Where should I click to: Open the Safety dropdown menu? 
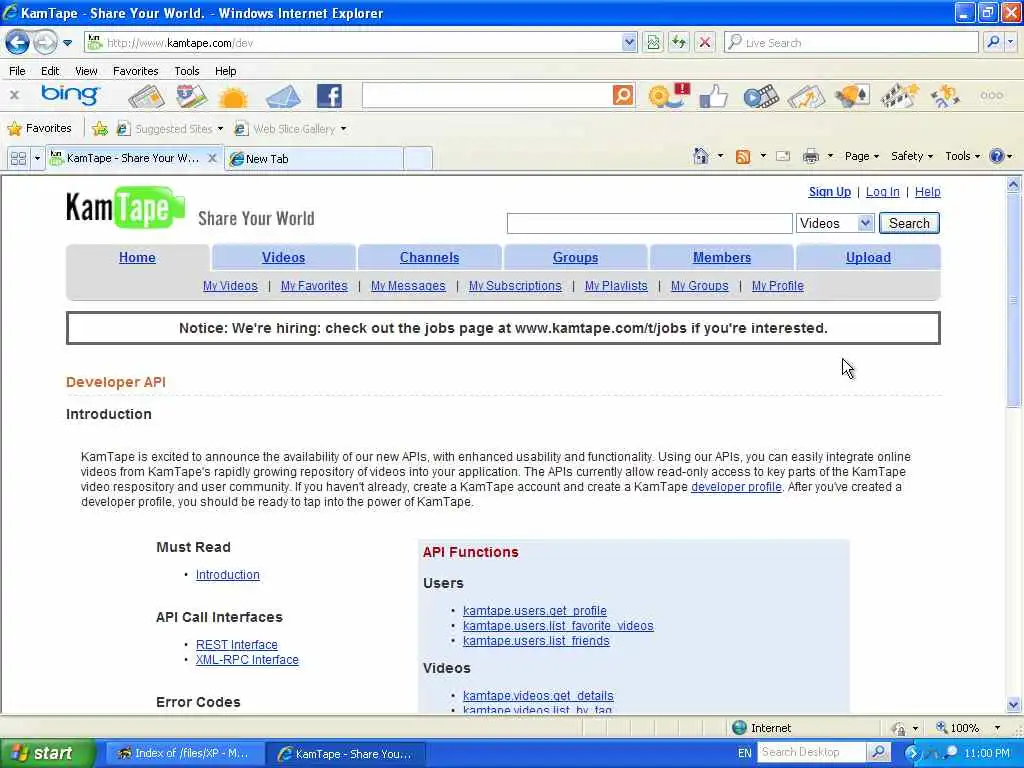(x=912, y=156)
